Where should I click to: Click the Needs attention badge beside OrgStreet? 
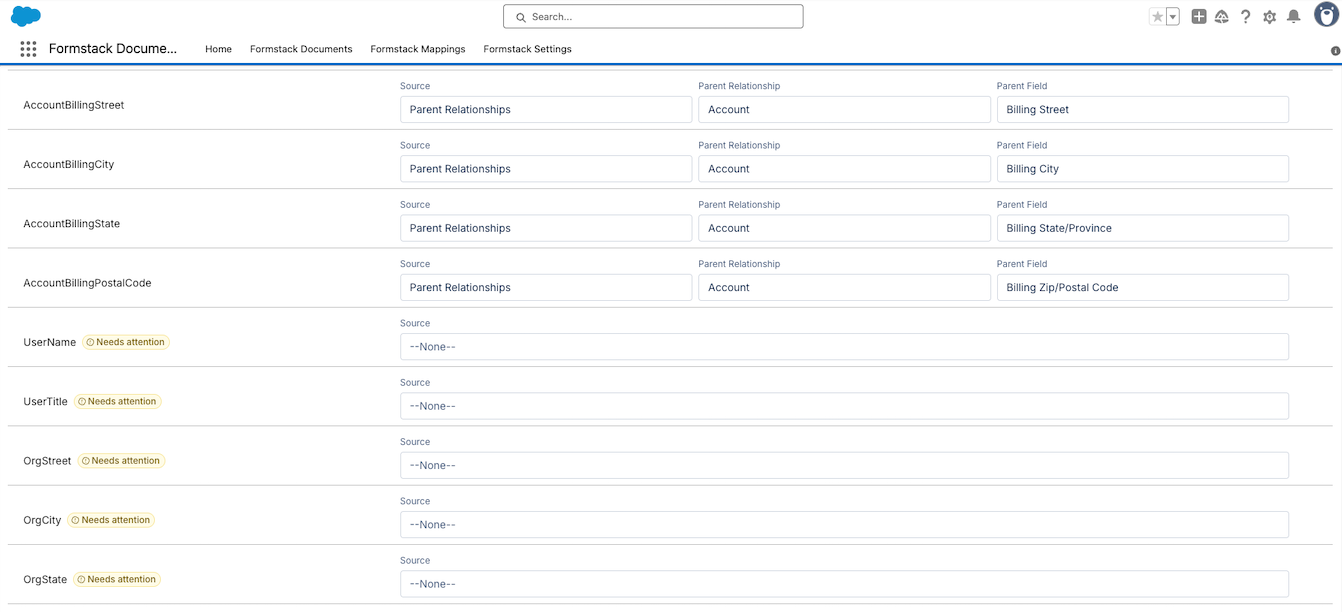coord(121,460)
